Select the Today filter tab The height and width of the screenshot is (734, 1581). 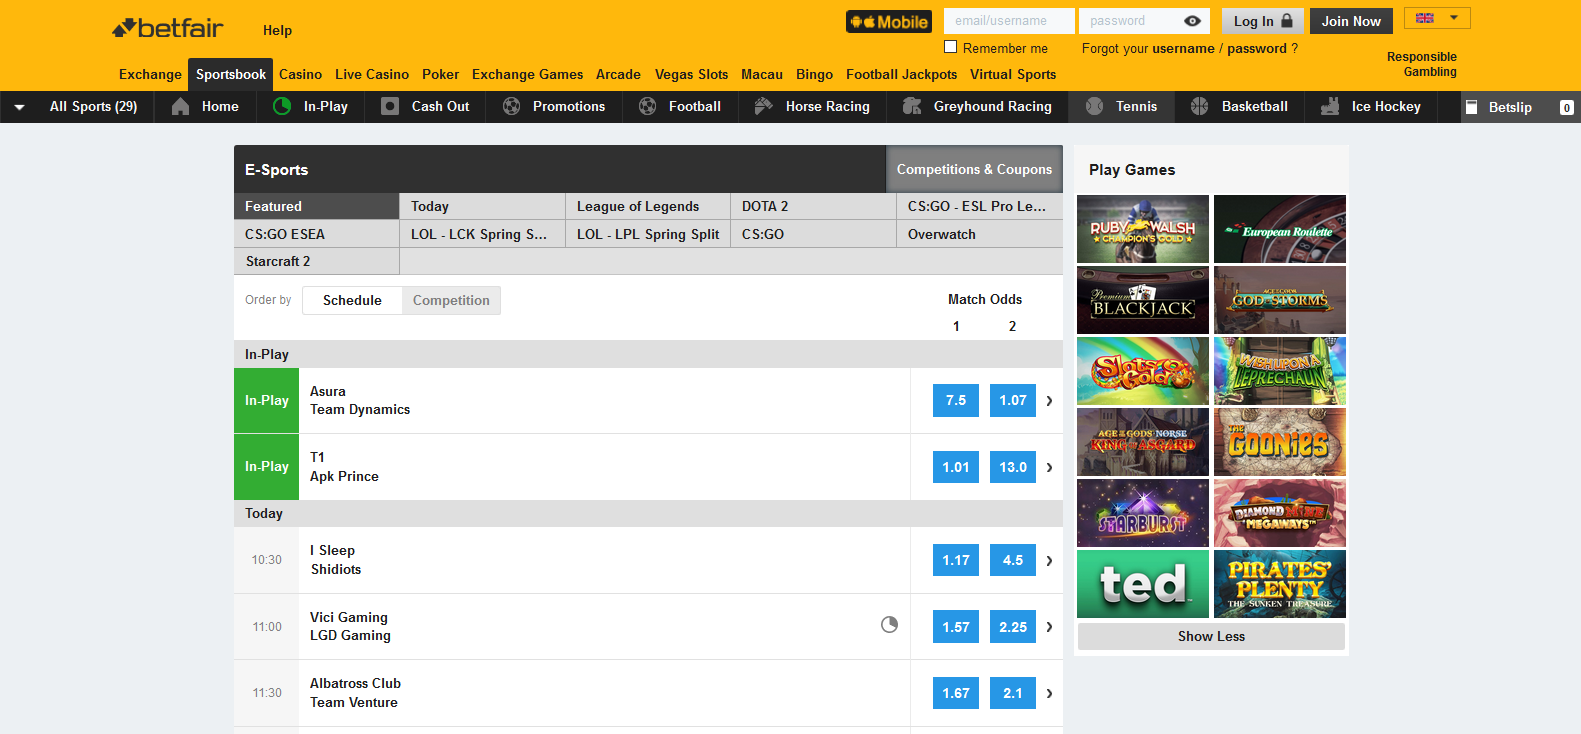482,206
